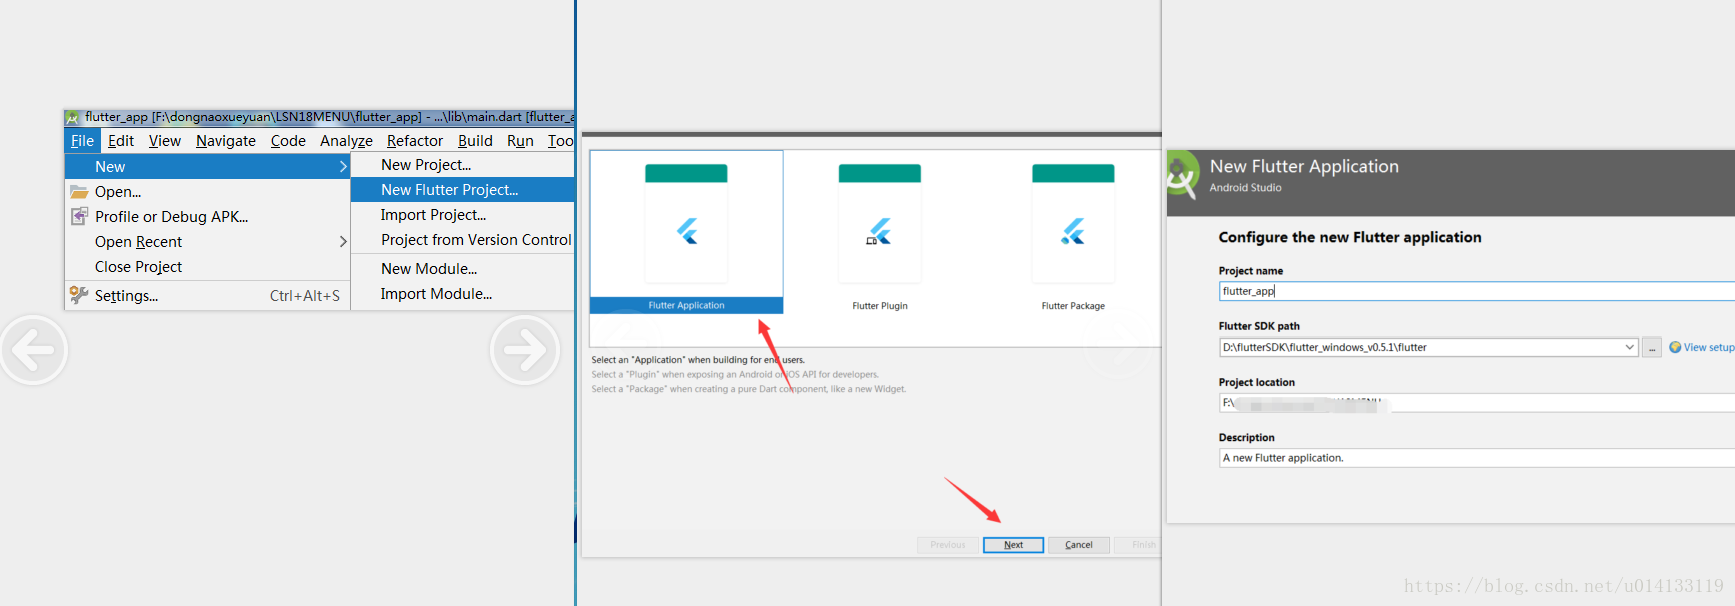Go to next image with right arrow
Screen dimensions: 1735x606
click(525, 350)
